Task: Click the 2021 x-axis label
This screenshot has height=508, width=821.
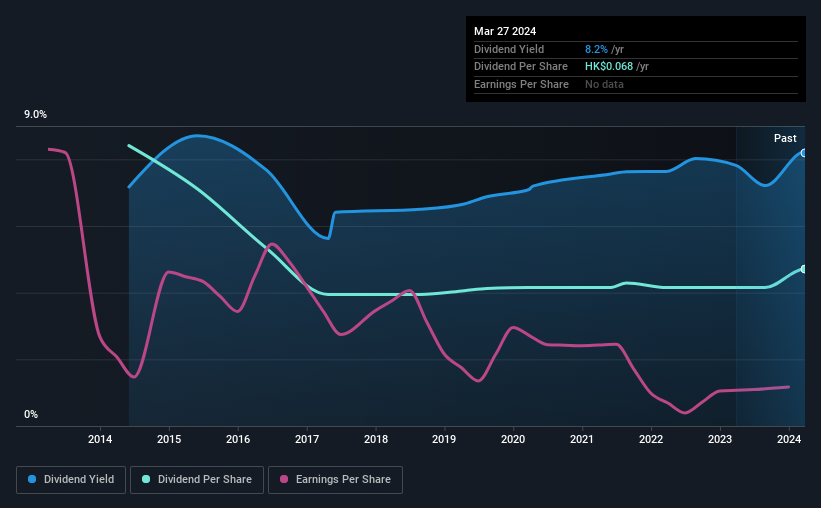Action: (x=582, y=439)
